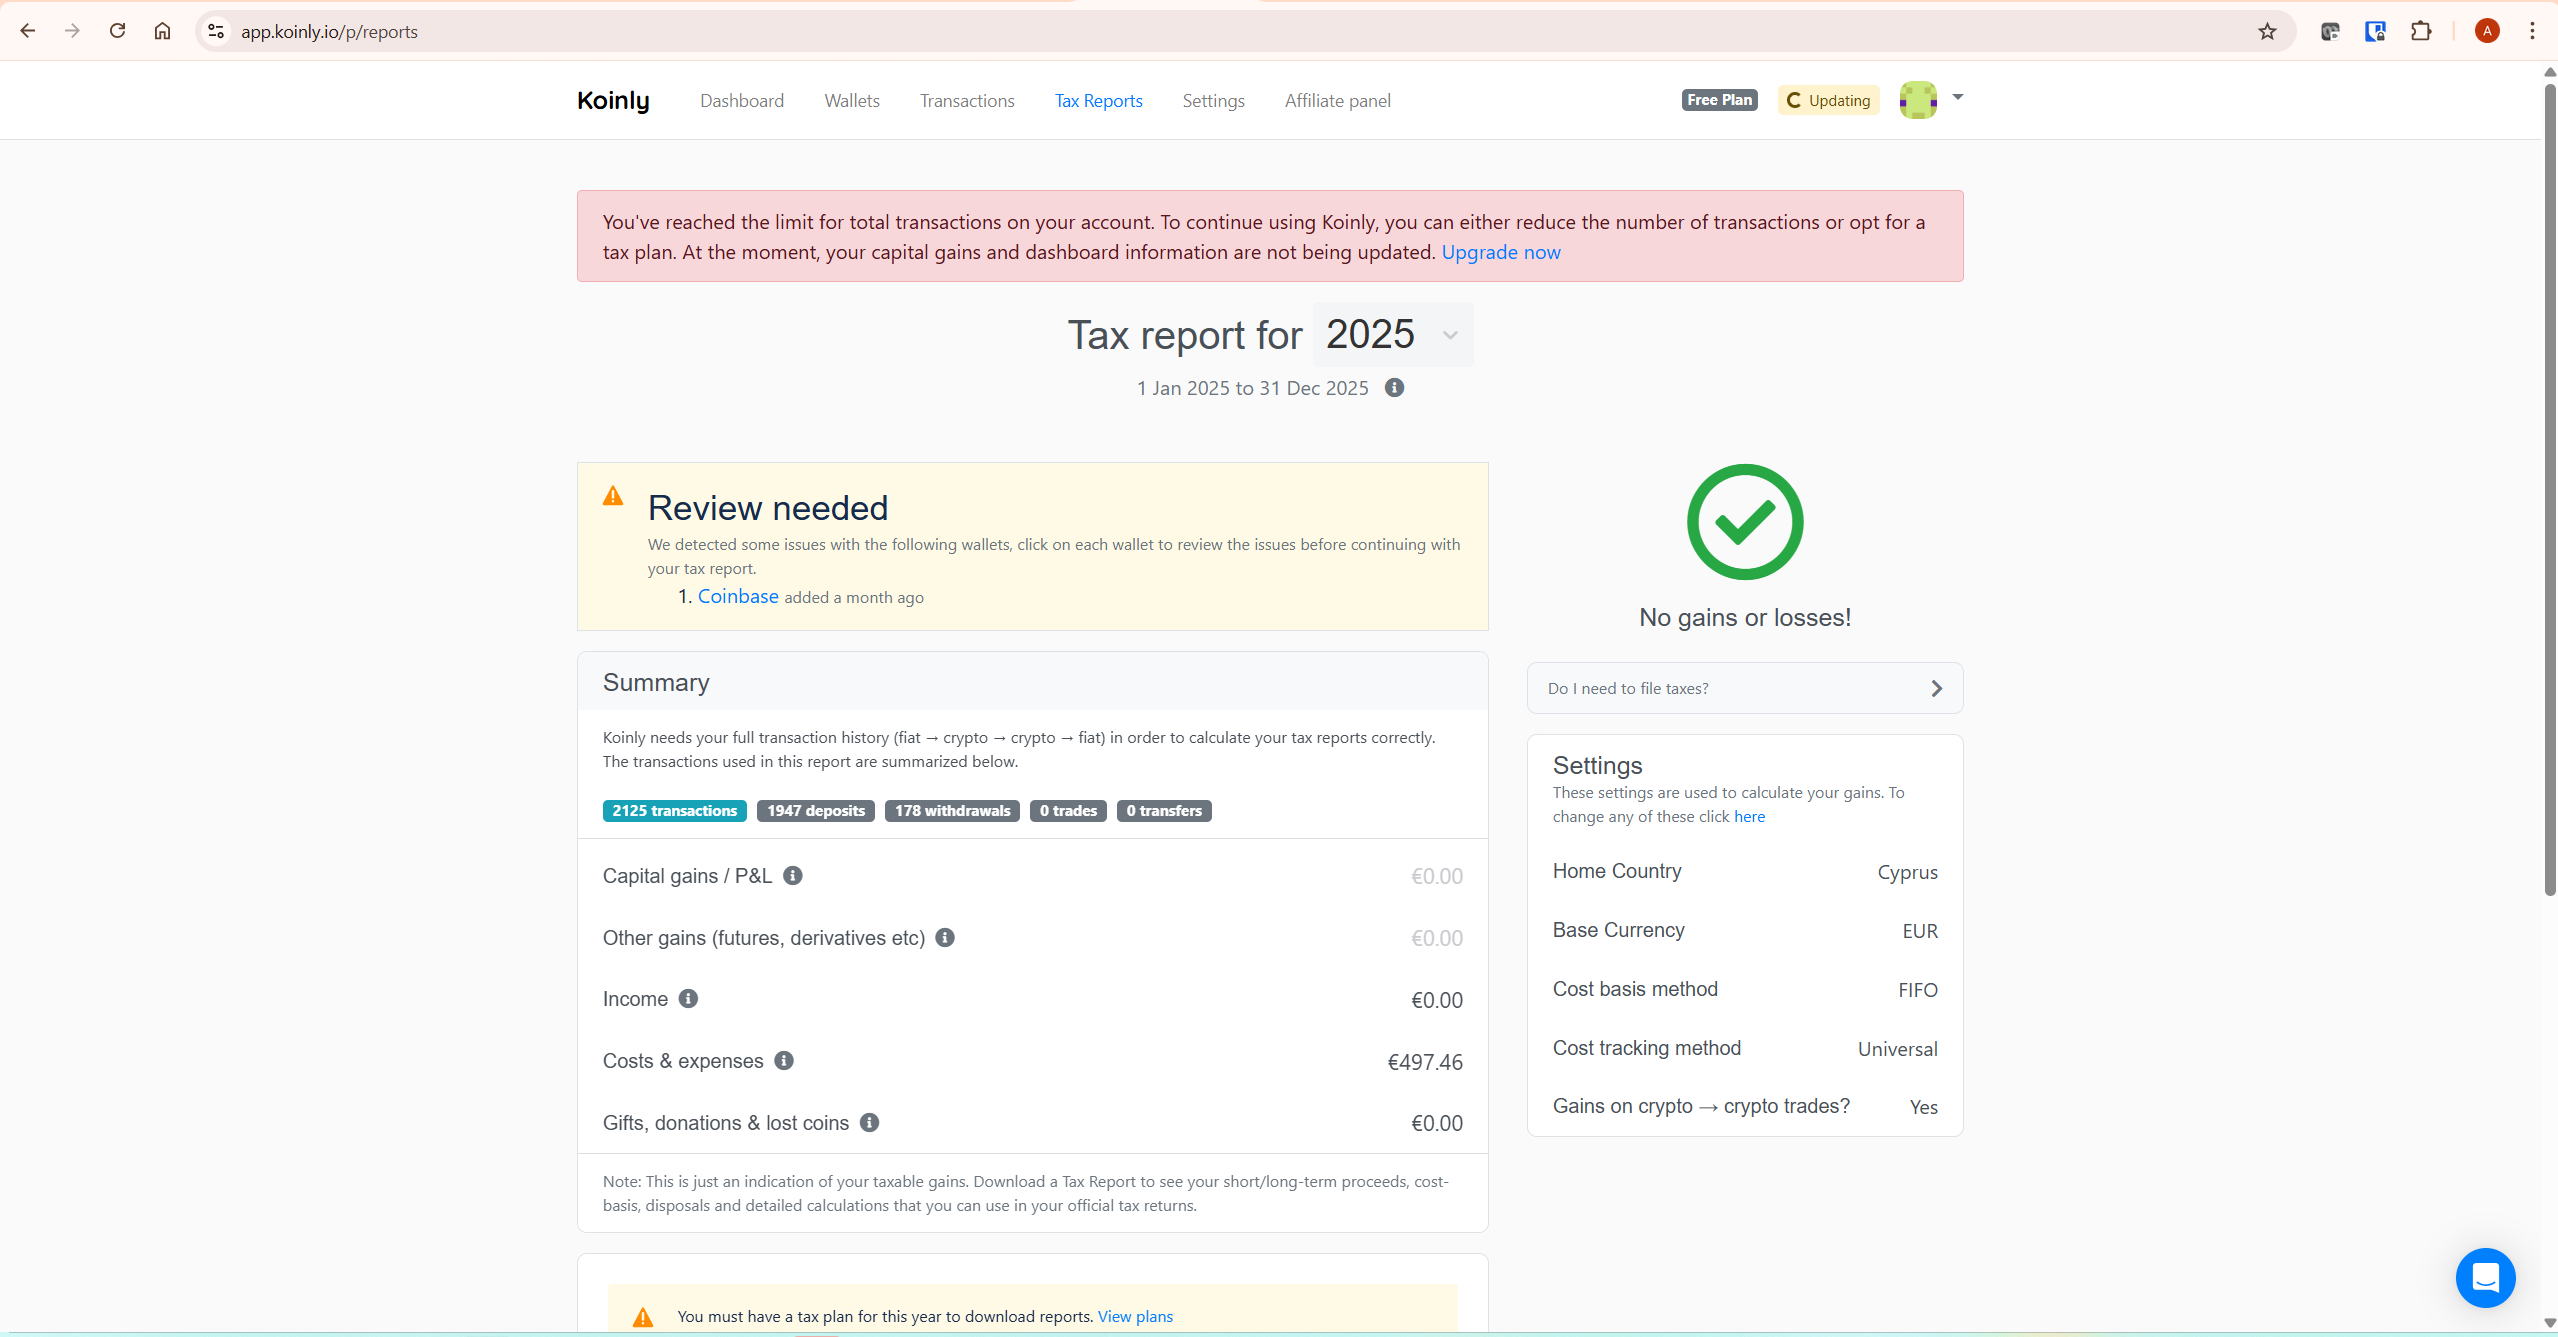Click the info icon next to Gifts, donations & lost coins
Image resolution: width=2558 pixels, height=1337 pixels.
868,1123
